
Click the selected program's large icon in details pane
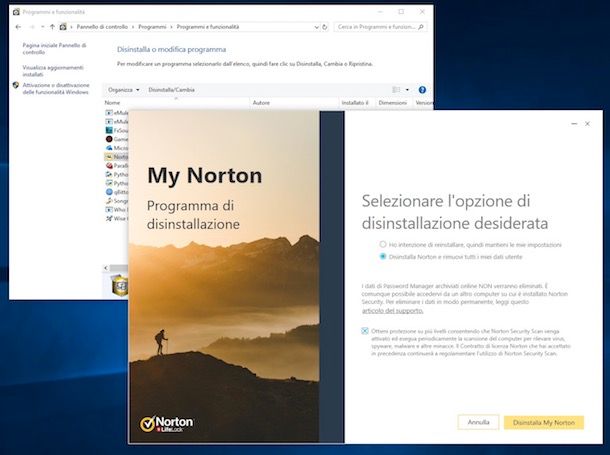point(119,285)
